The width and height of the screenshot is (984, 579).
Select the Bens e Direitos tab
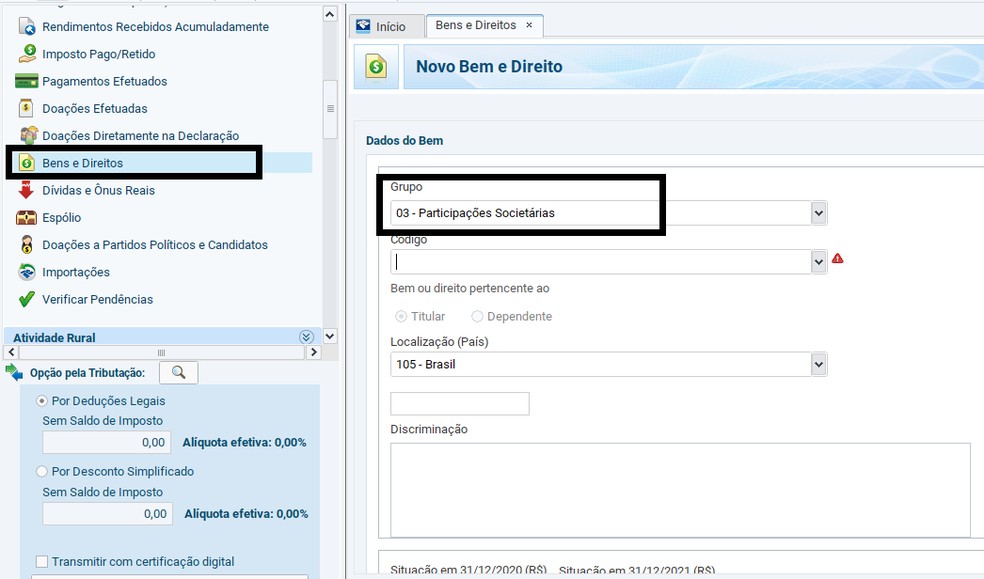coord(478,25)
